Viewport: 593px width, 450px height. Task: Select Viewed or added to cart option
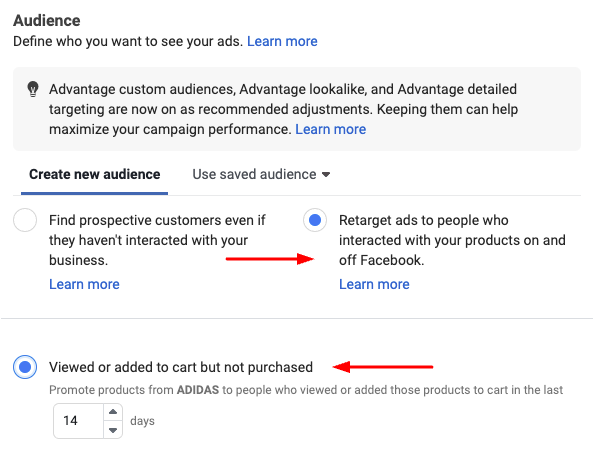pos(25,367)
